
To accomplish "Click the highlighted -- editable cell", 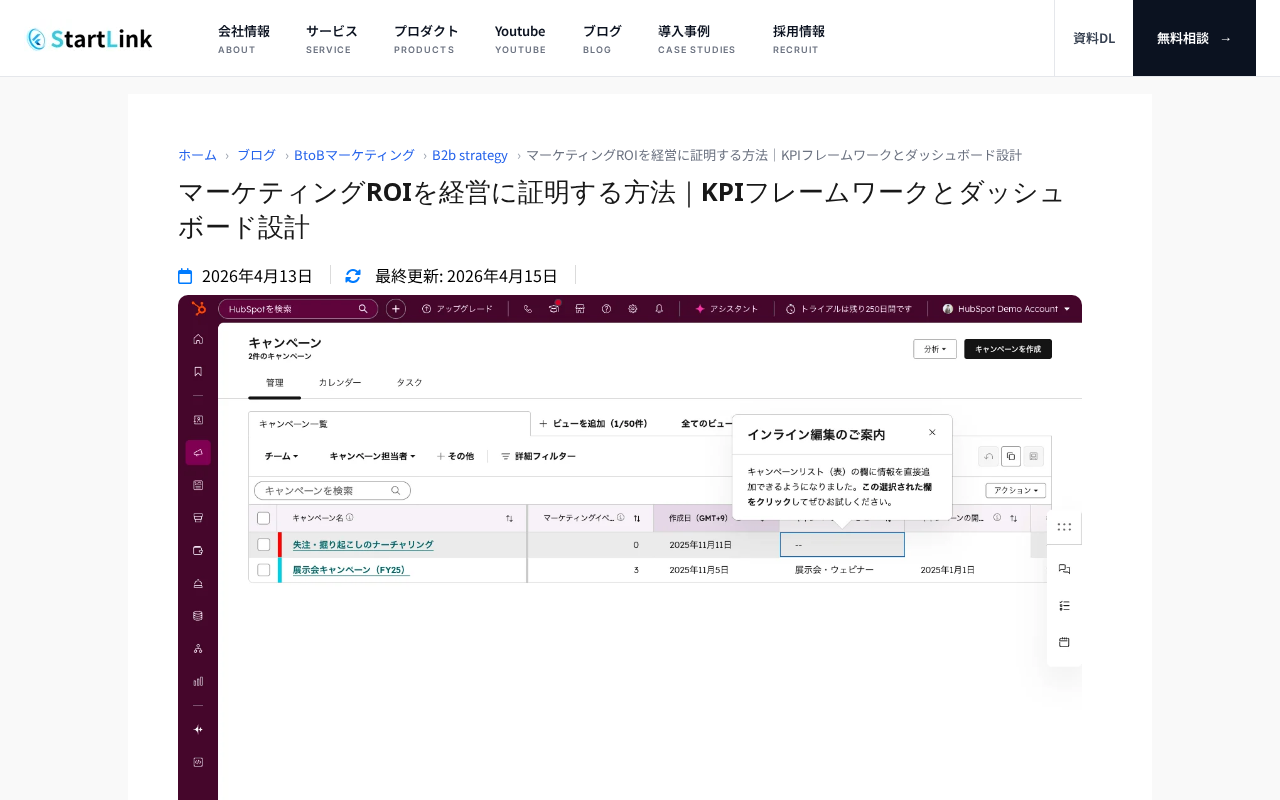I will click(x=842, y=545).
